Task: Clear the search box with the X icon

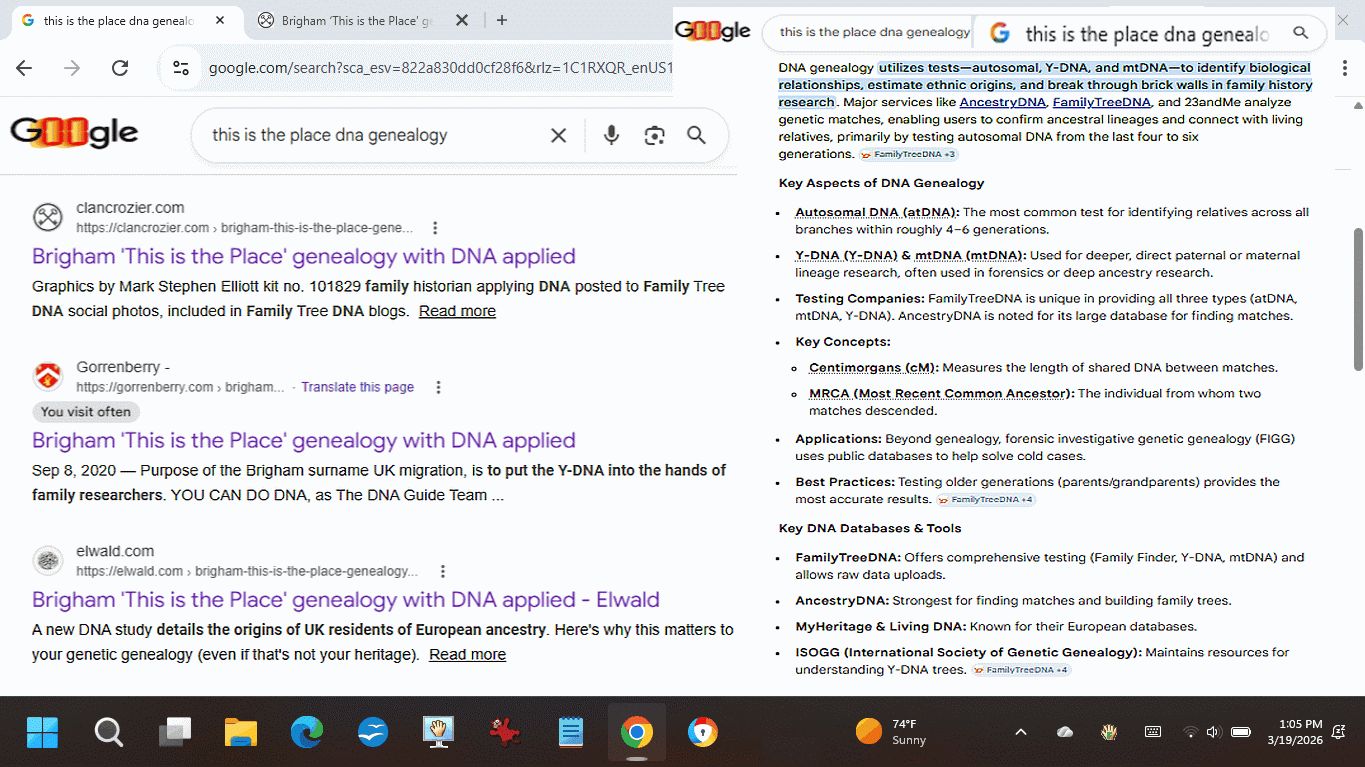Action: (559, 136)
